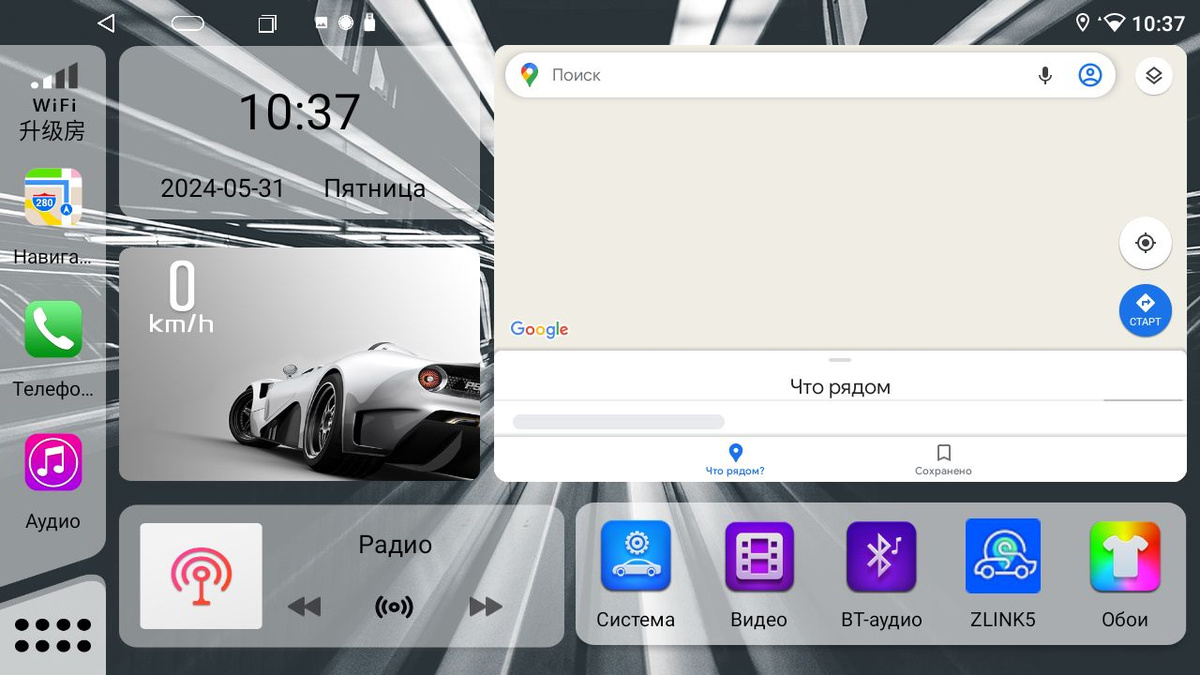Open Google account profile icon
This screenshot has height=675, width=1200.
(1090, 75)
